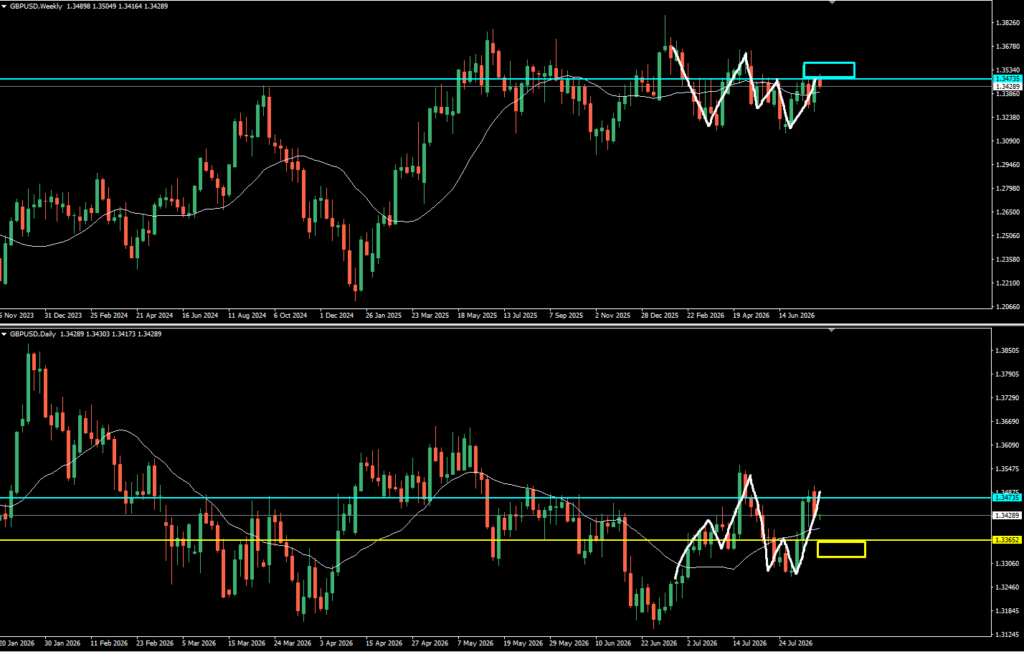Click the GBPUSD,Daily chart title text
The image size is (1024, 652).
click(33, 334)
